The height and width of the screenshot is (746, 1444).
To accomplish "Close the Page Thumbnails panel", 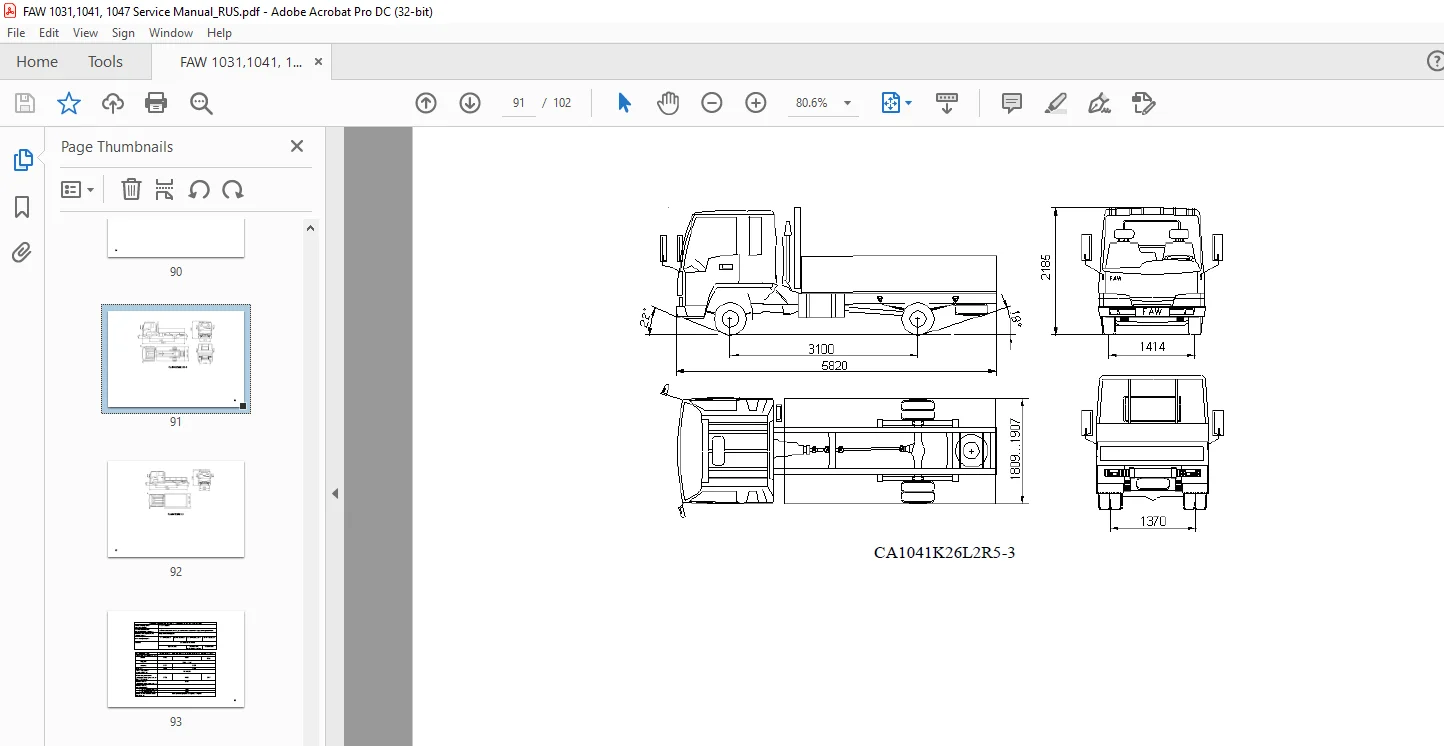I will click(297, 146).
